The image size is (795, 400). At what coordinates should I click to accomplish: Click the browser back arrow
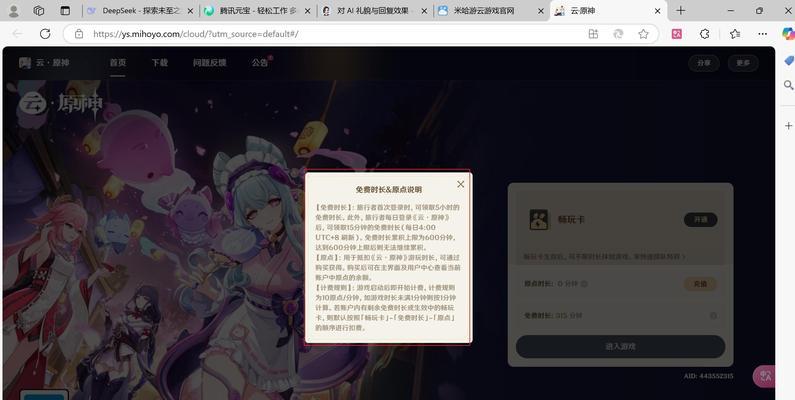pyautogui.click(x=17, y=34)
